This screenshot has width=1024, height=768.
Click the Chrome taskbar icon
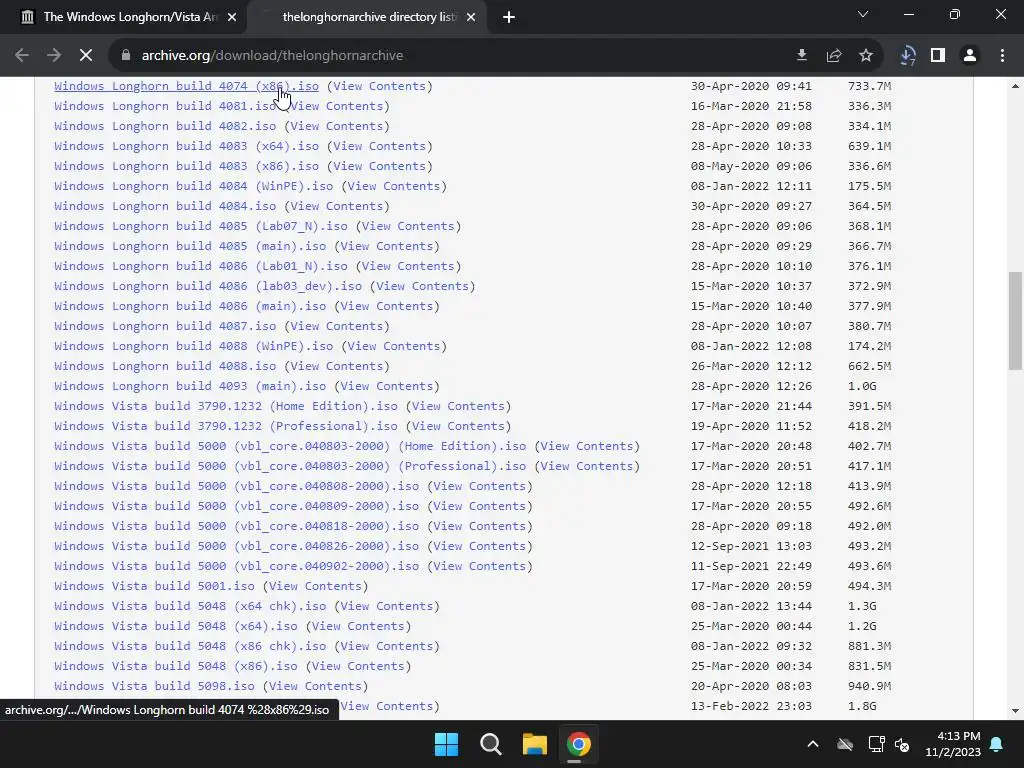coord(579,744)
